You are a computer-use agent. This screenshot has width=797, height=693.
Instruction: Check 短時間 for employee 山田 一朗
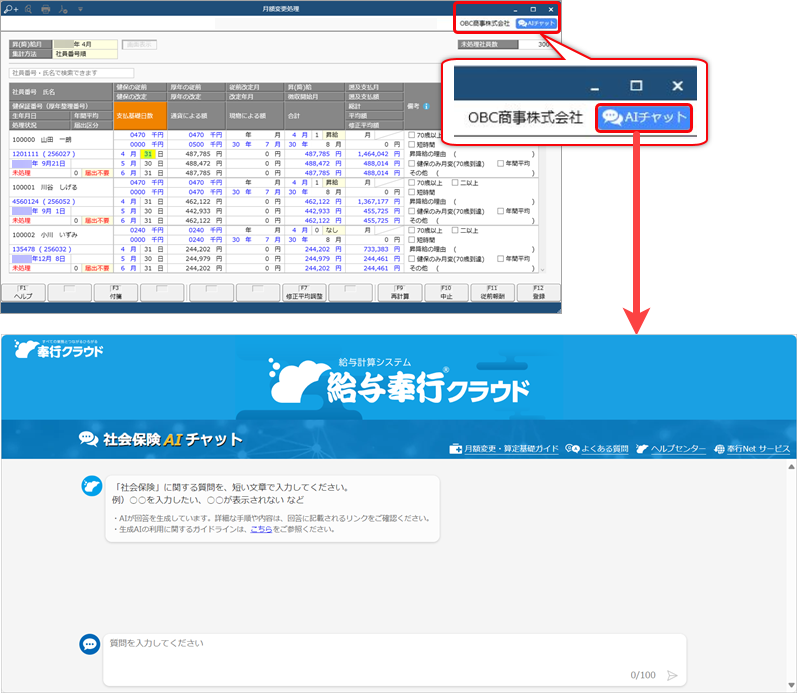[412, 145]
